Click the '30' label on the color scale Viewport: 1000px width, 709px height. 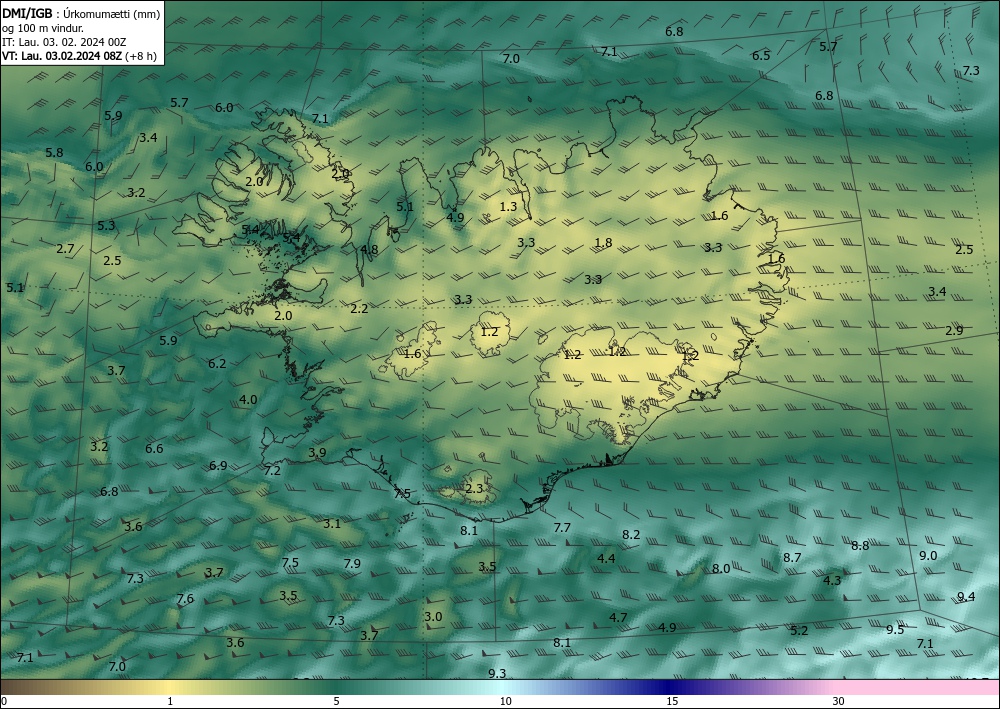839,701
